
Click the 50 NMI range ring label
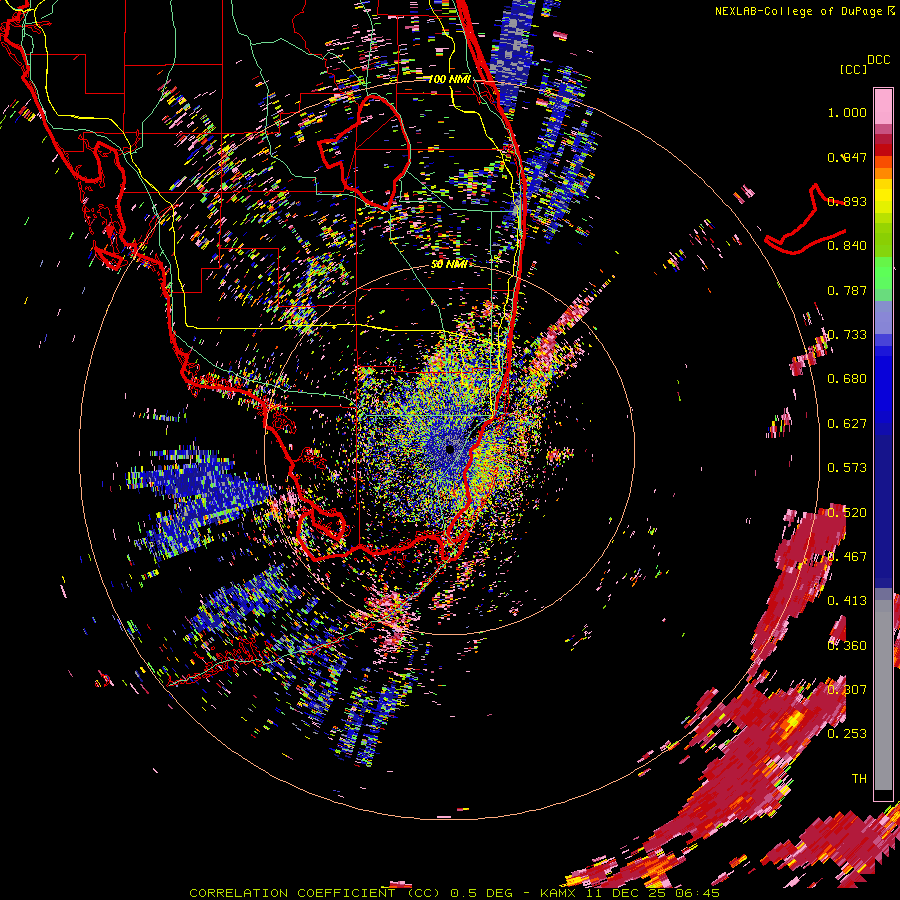(449, 265)
